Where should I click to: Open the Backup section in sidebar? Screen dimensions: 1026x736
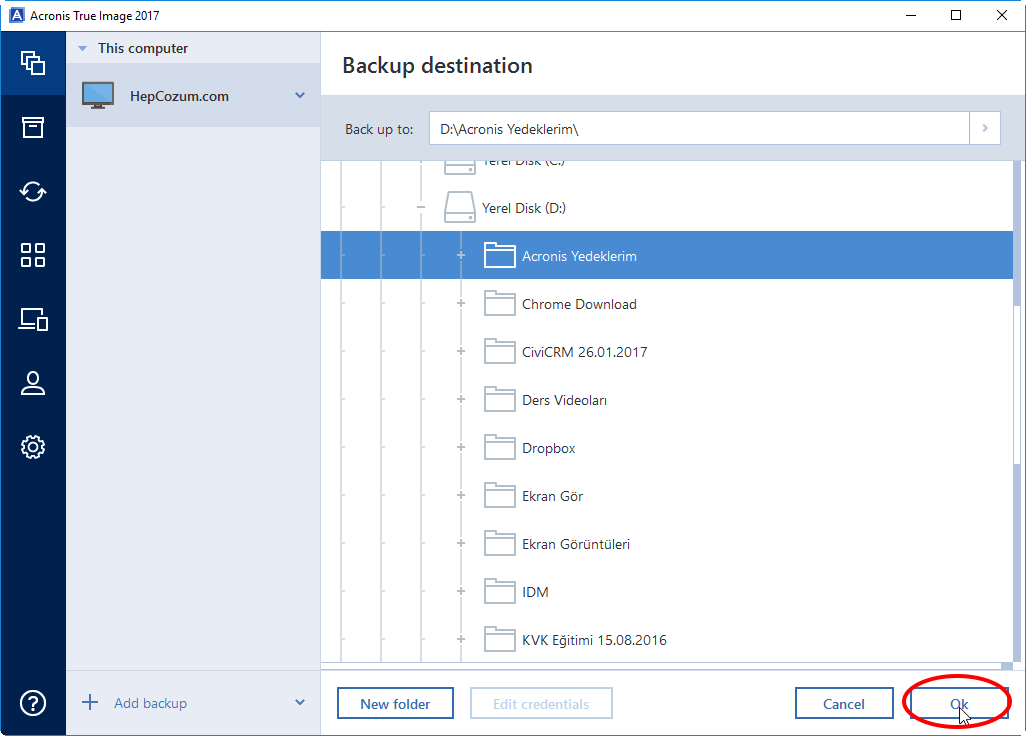coord(33,63)
